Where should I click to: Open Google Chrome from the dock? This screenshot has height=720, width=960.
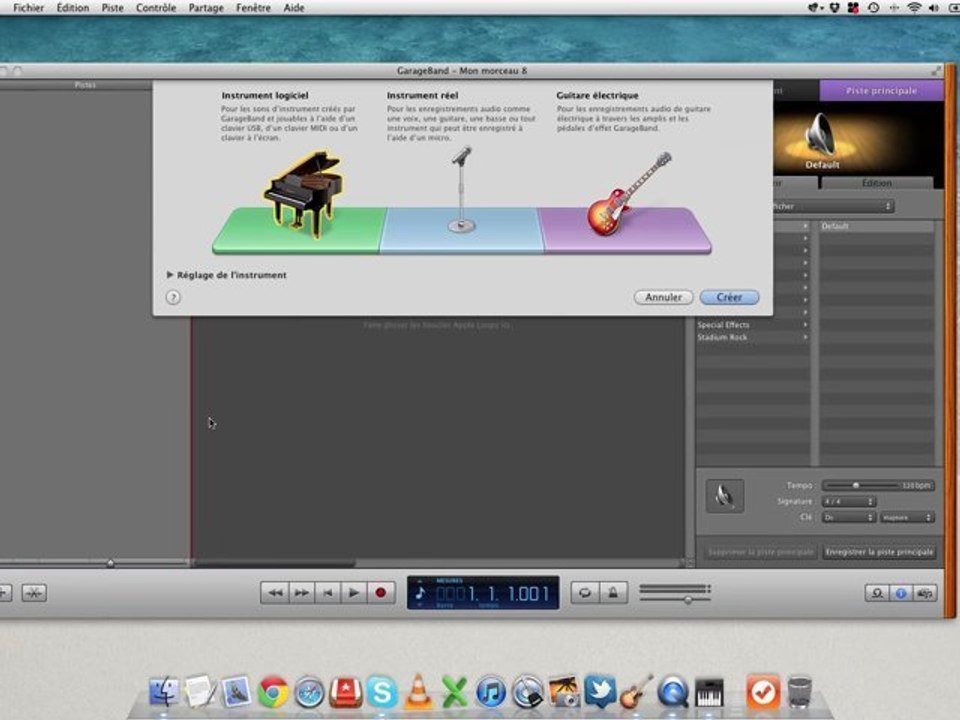pos(273,692)
